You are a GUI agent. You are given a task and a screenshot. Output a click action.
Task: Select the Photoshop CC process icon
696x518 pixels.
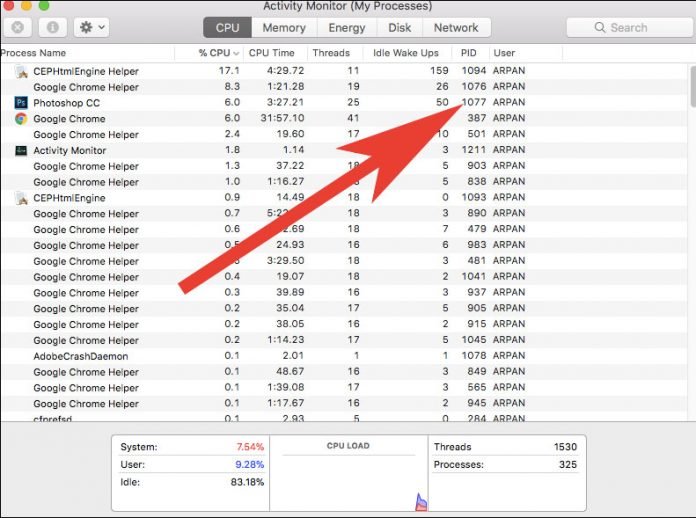[x=21, y=103]
